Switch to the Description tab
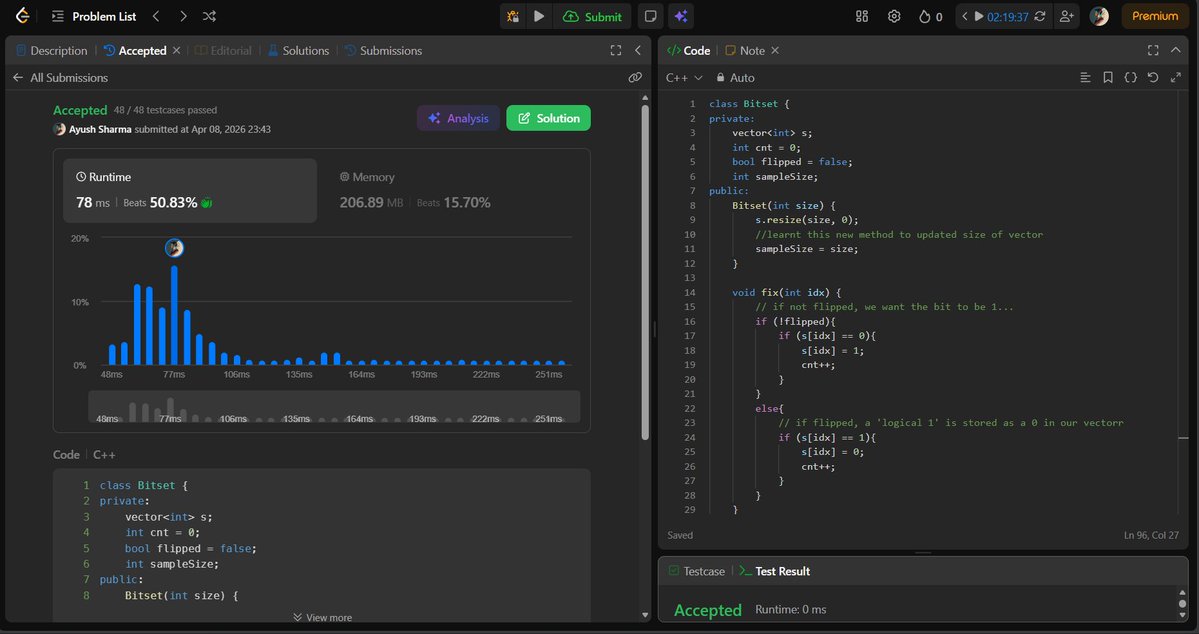Viewport: 1199px width, 634px height. [51, 50]
